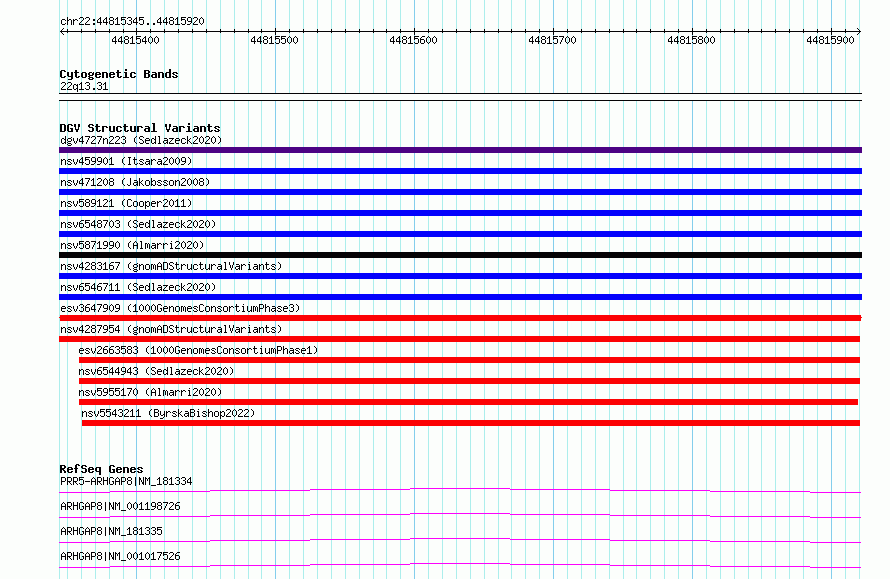Screen dimensions: 890x579
Task: Click the 44815400 ruler position label
Action: click(135, 40)
